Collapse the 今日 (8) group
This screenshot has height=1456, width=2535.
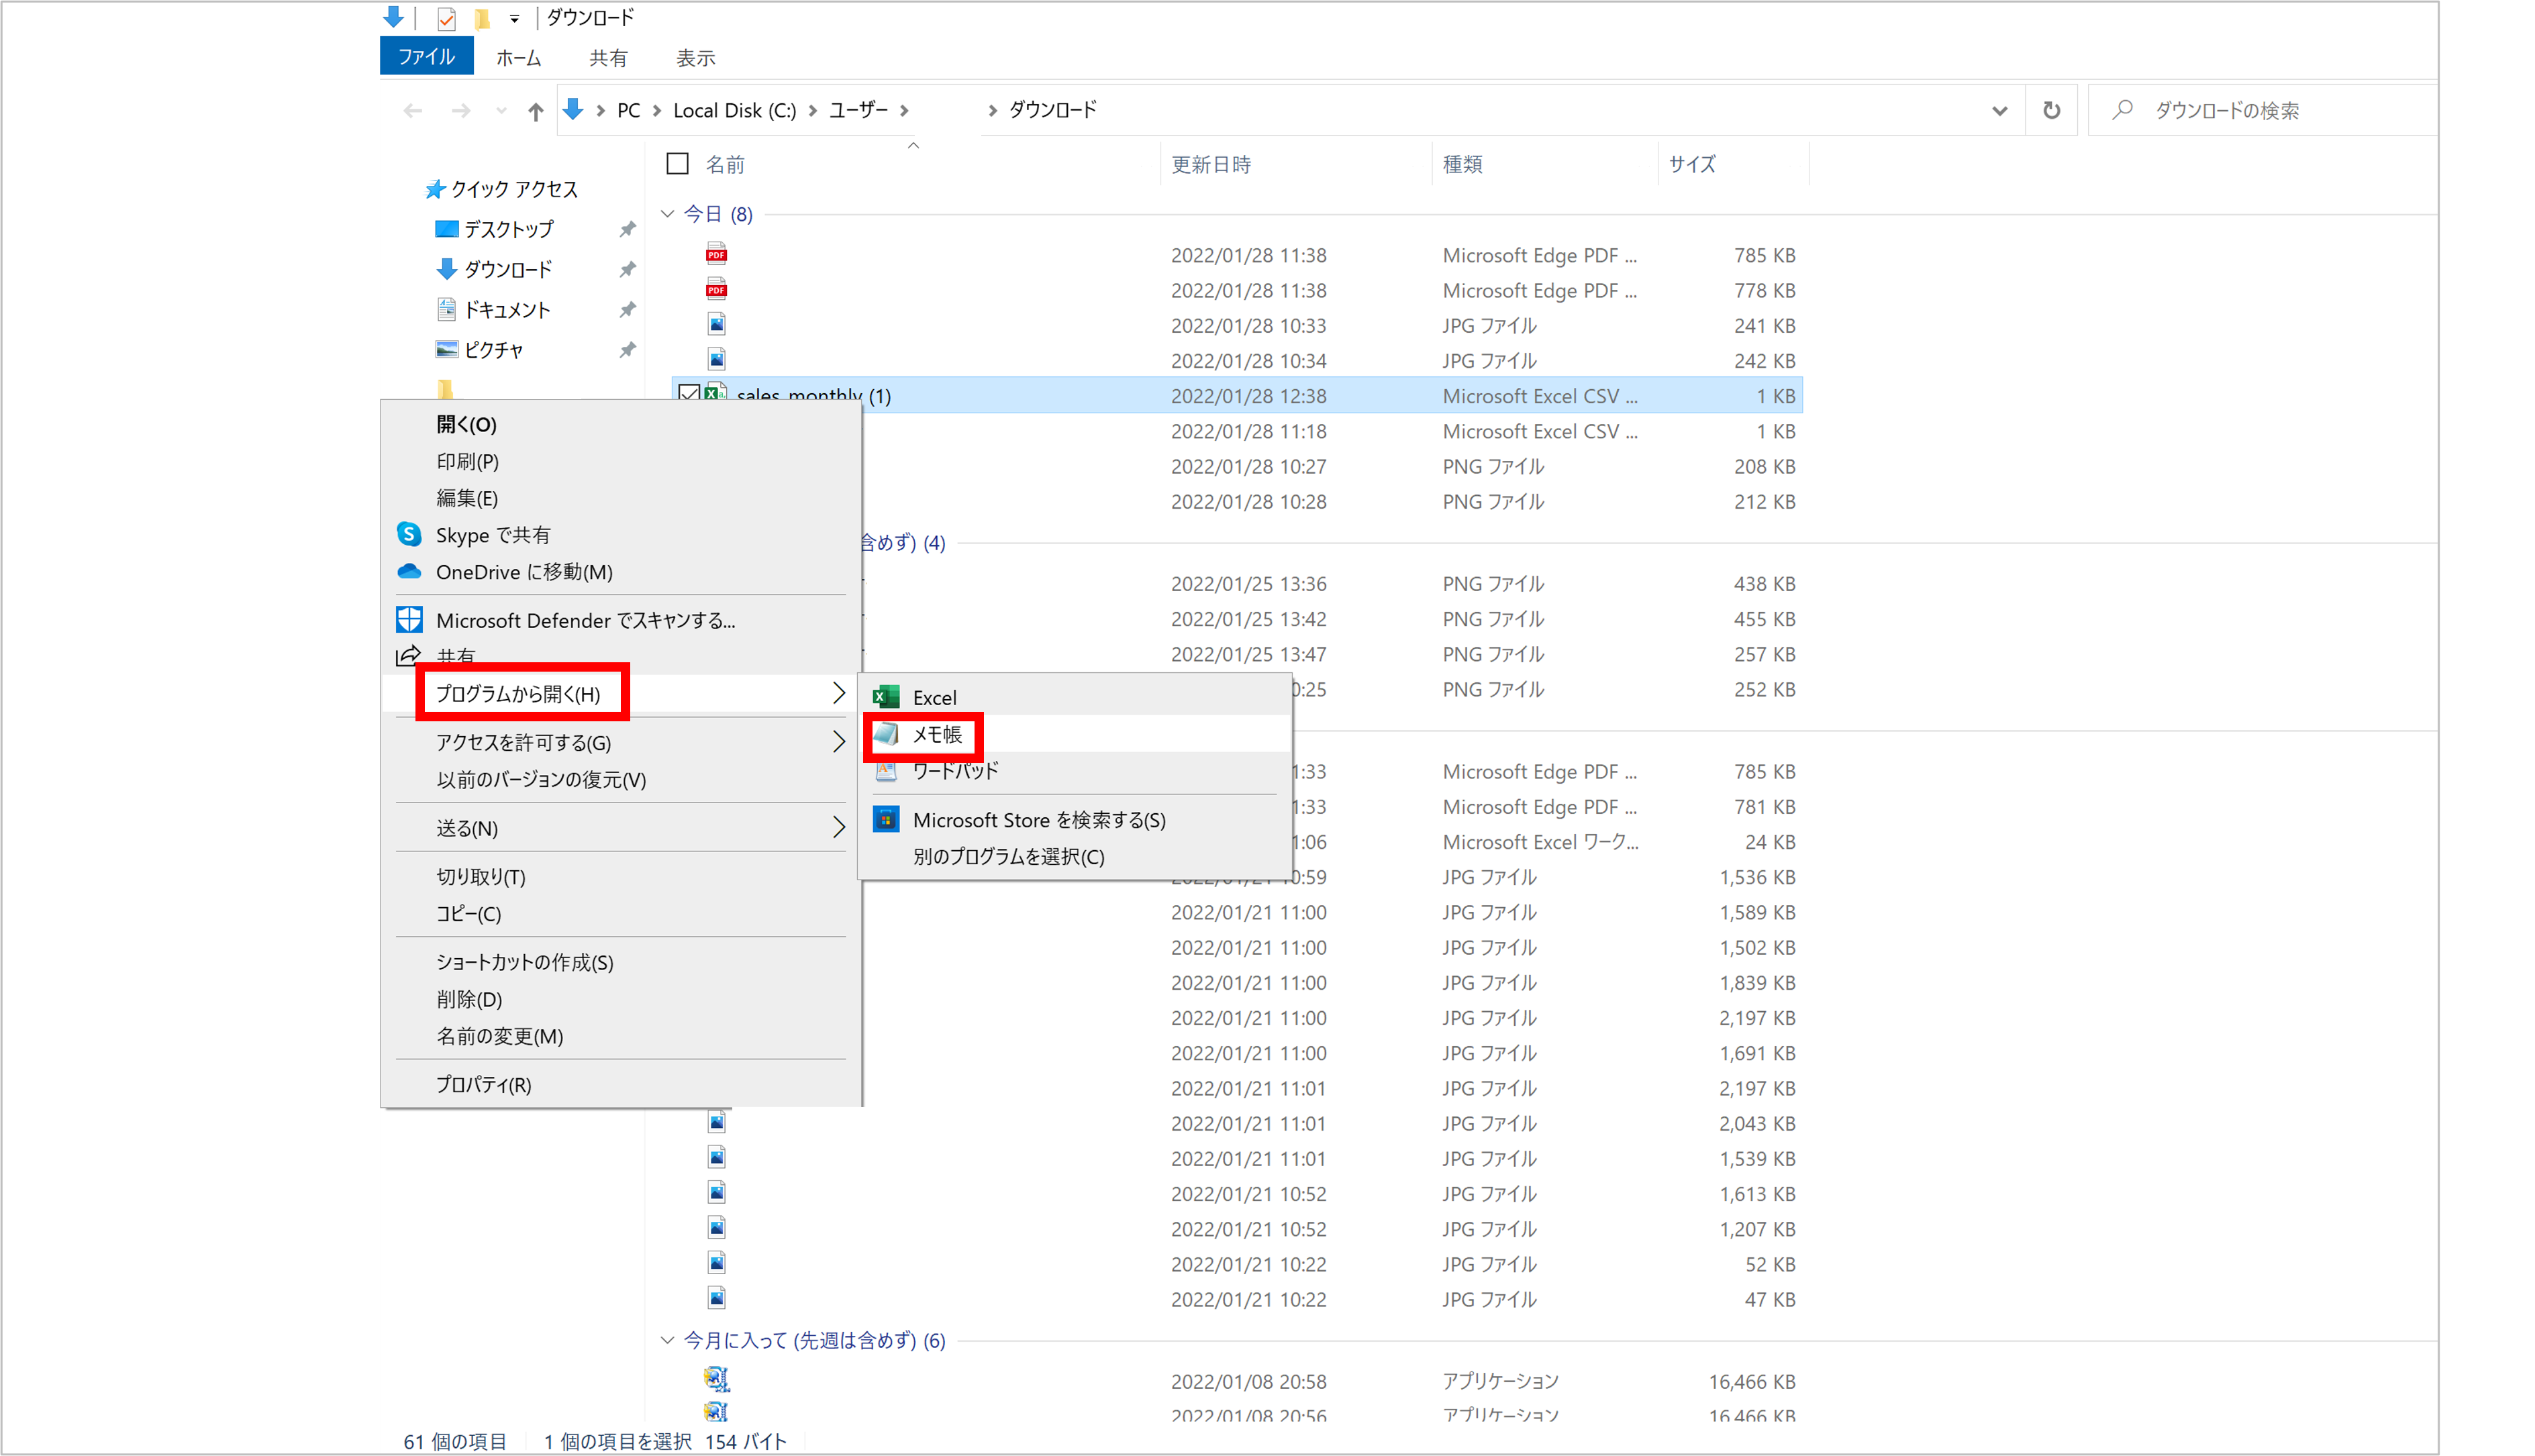tap(668, 214)
